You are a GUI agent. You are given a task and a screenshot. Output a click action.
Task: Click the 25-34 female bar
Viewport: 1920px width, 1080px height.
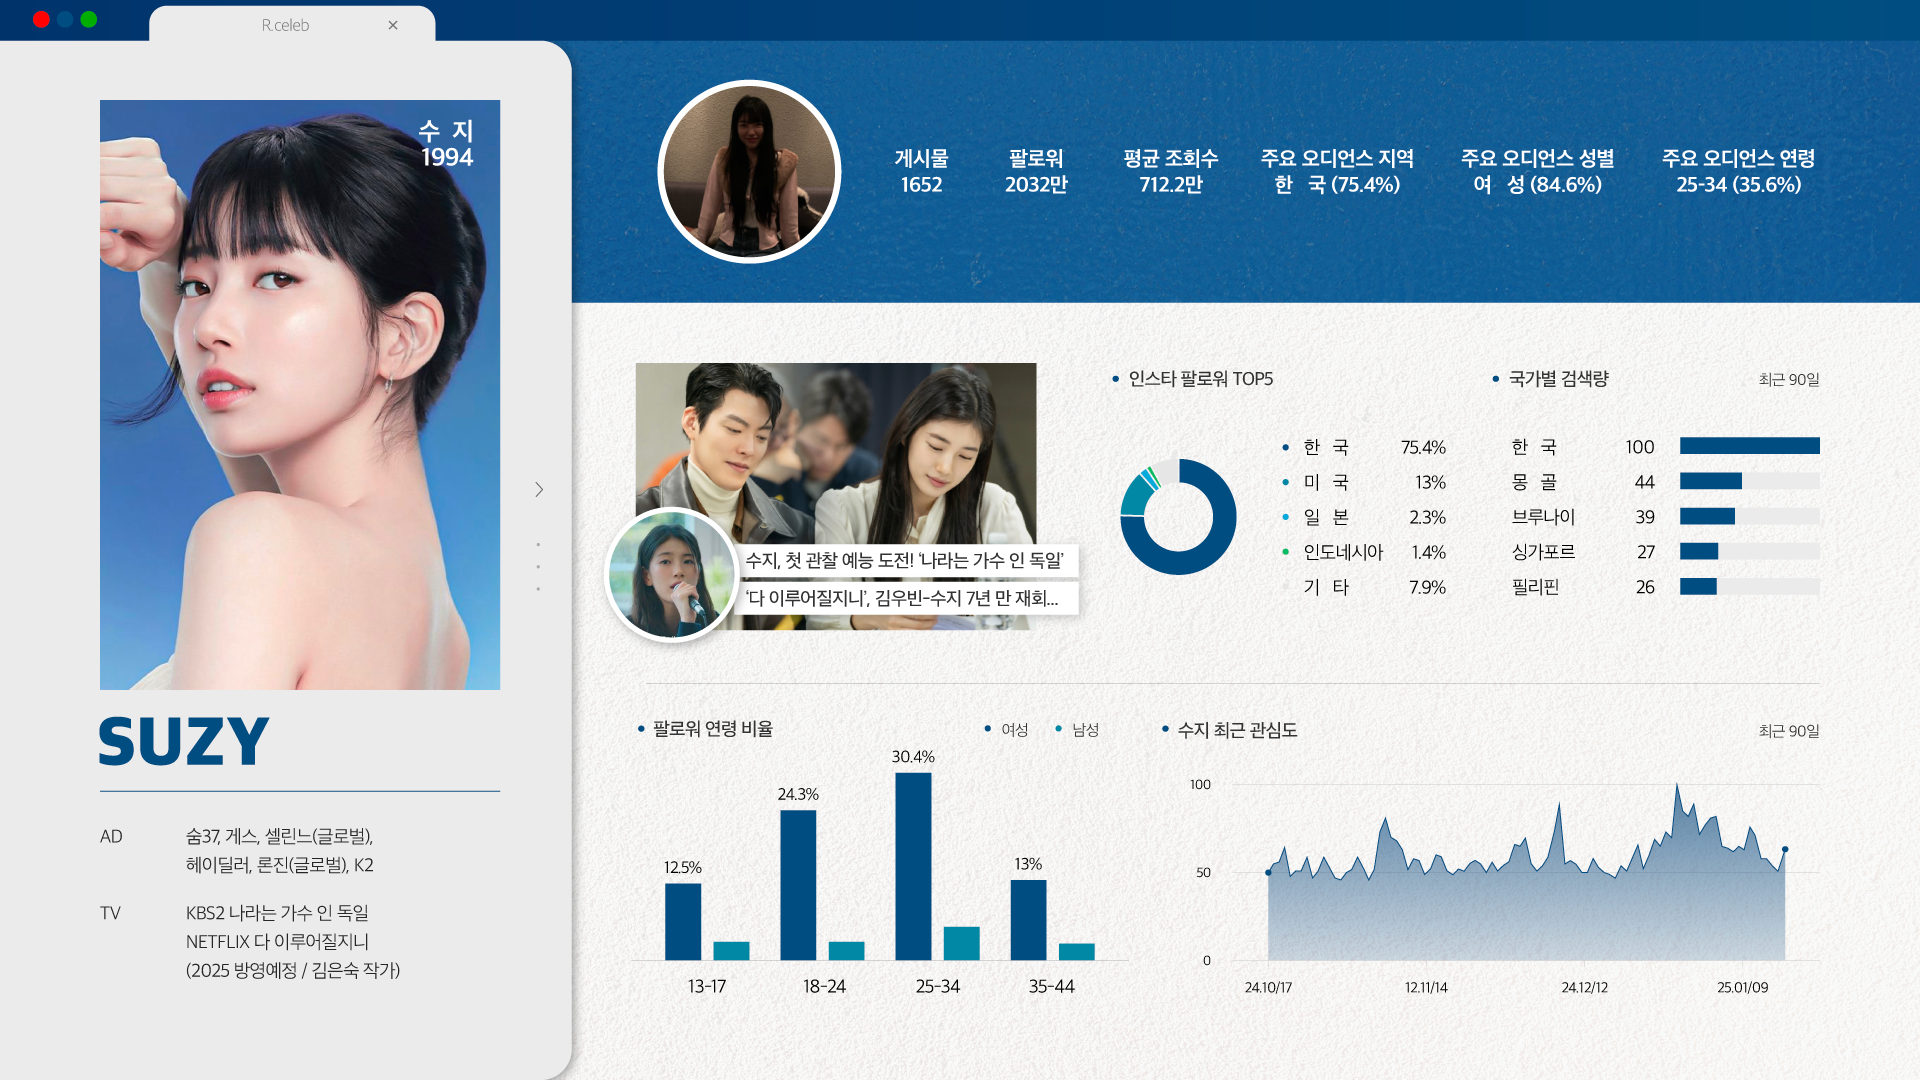[913, 866]
